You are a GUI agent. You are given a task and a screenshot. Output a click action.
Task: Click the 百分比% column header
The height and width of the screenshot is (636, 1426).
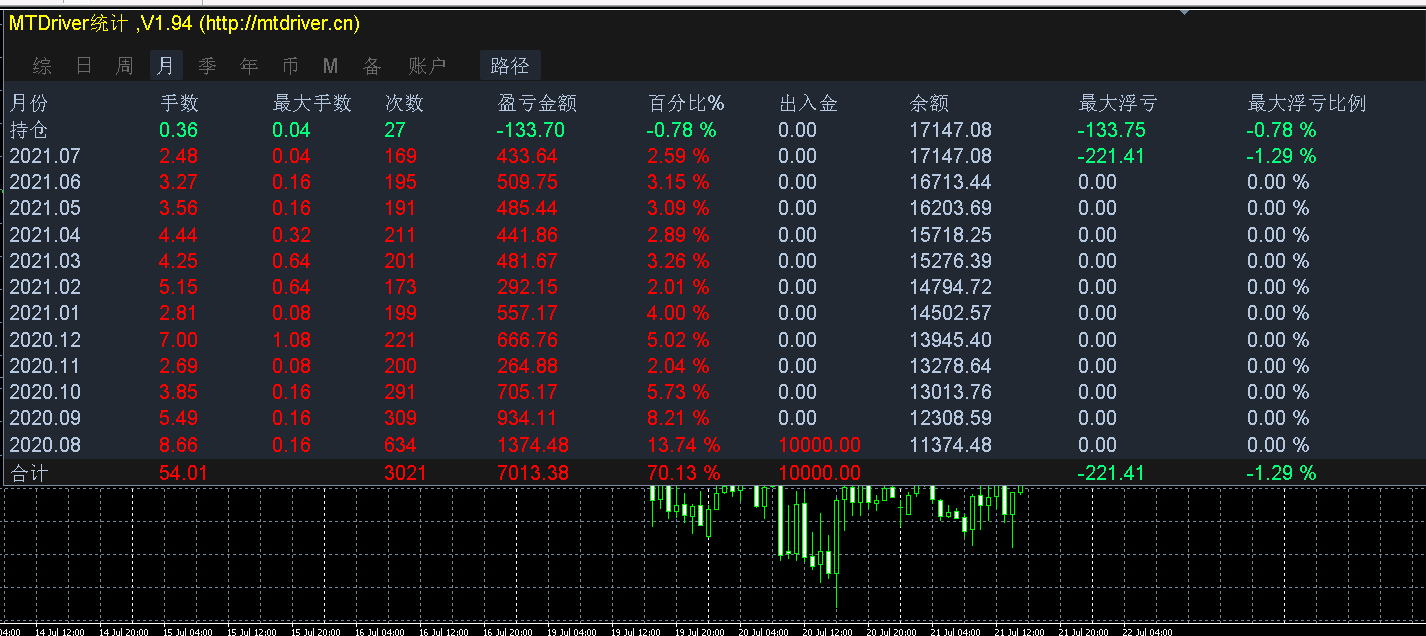686,103
